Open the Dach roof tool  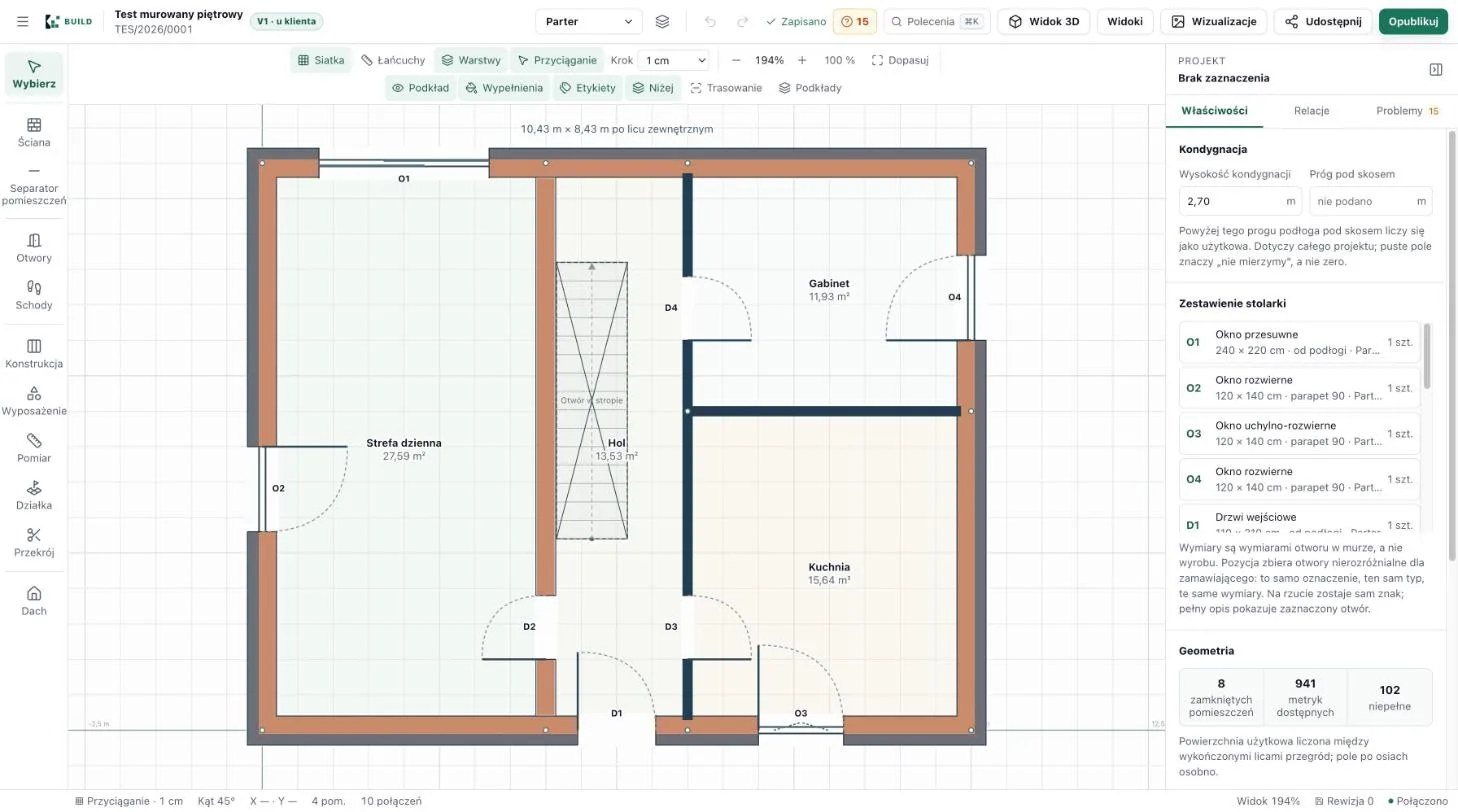pos(34,601)
